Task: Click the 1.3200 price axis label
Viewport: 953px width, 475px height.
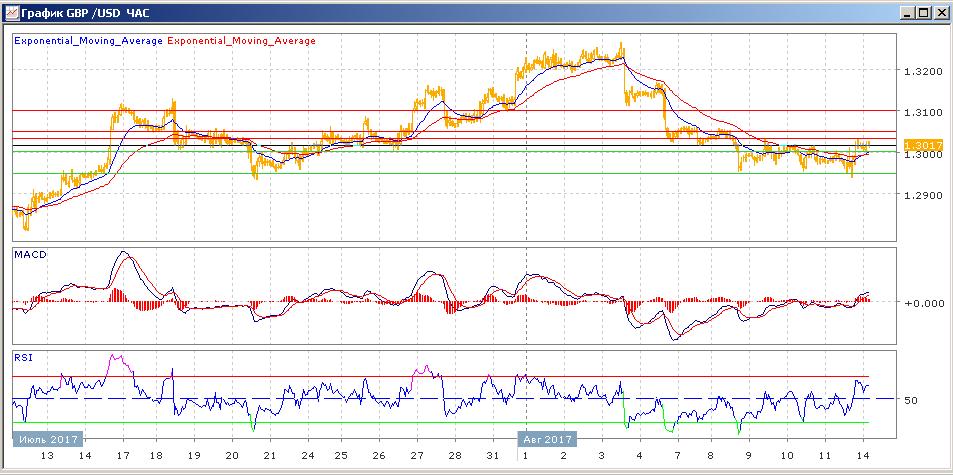Action: tap(922, 72)
